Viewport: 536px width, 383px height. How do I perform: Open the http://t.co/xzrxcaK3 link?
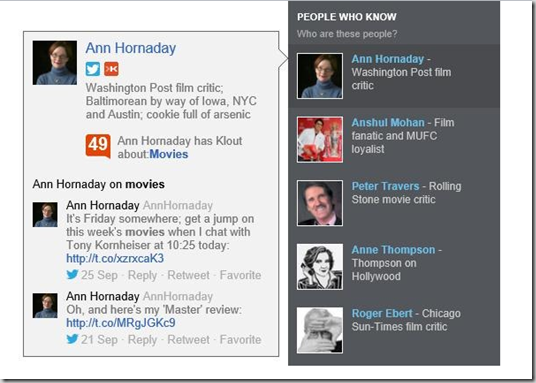[115, 258]
